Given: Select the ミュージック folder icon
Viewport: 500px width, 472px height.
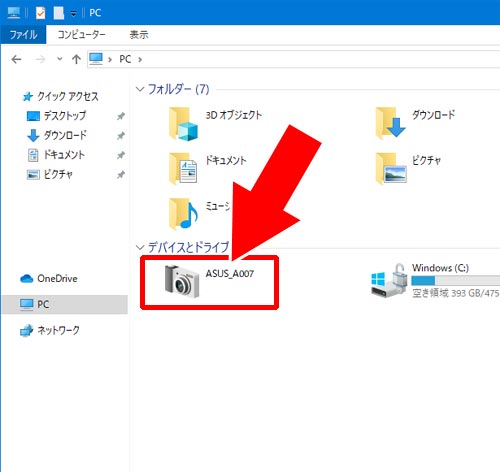Looking at the screenshot, I should click(183, 214).
